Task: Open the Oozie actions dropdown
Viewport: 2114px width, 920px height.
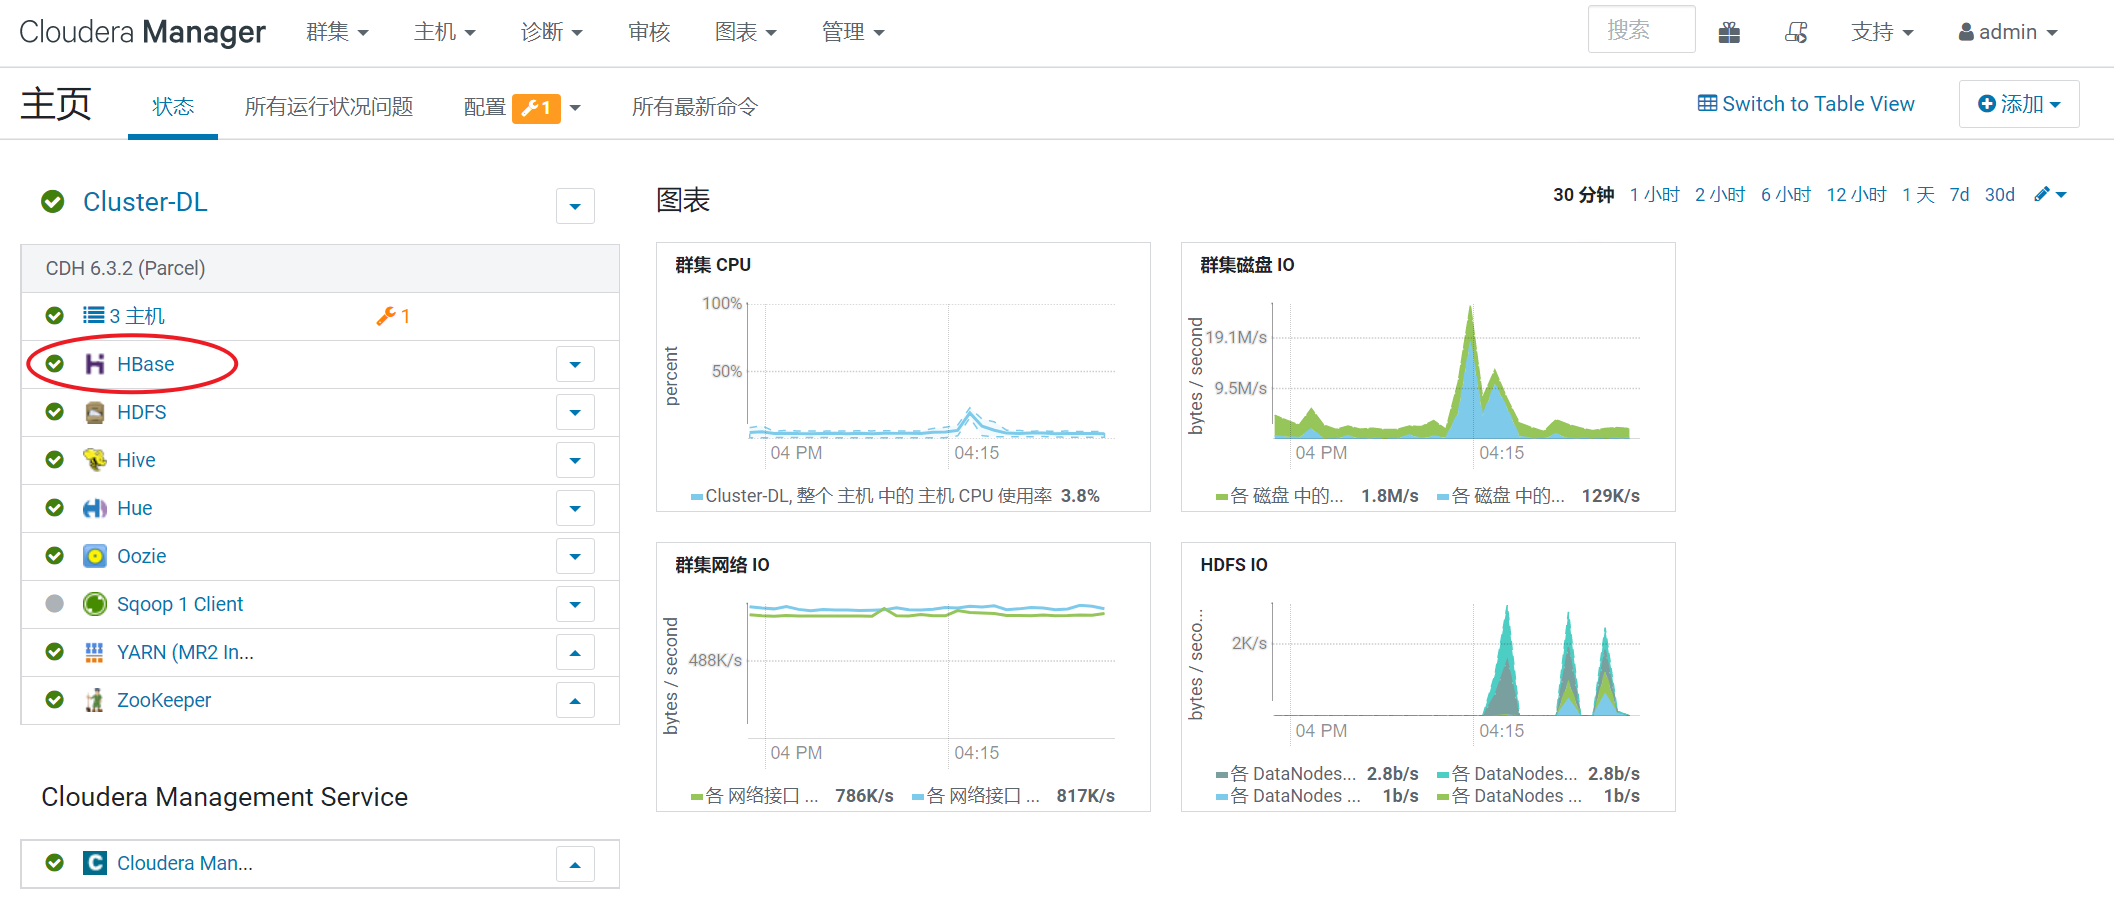Action: point(575,556)
